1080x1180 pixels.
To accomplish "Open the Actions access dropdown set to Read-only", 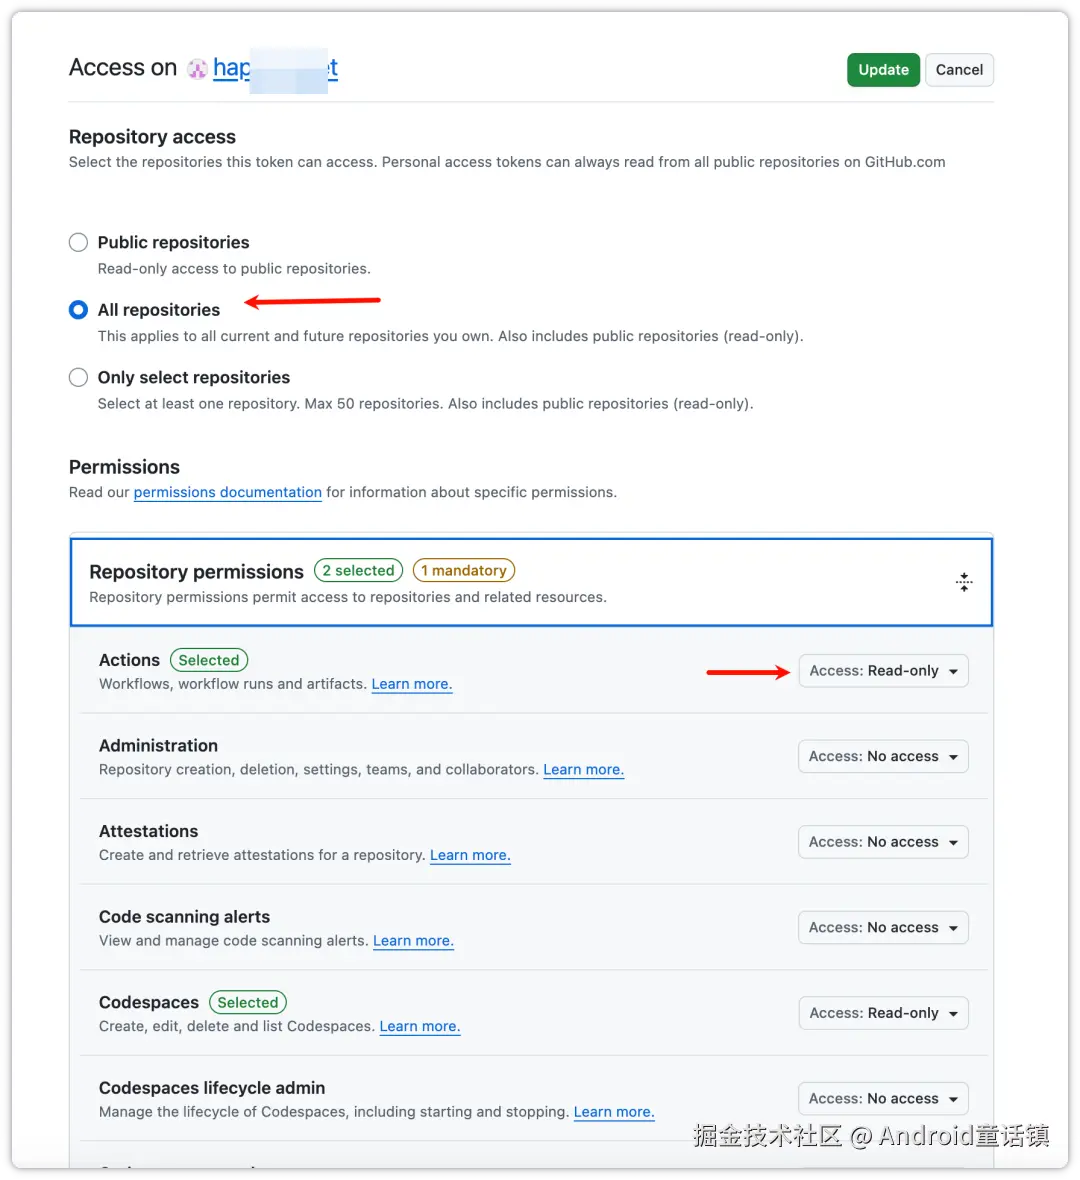I will tap(882, 670).
